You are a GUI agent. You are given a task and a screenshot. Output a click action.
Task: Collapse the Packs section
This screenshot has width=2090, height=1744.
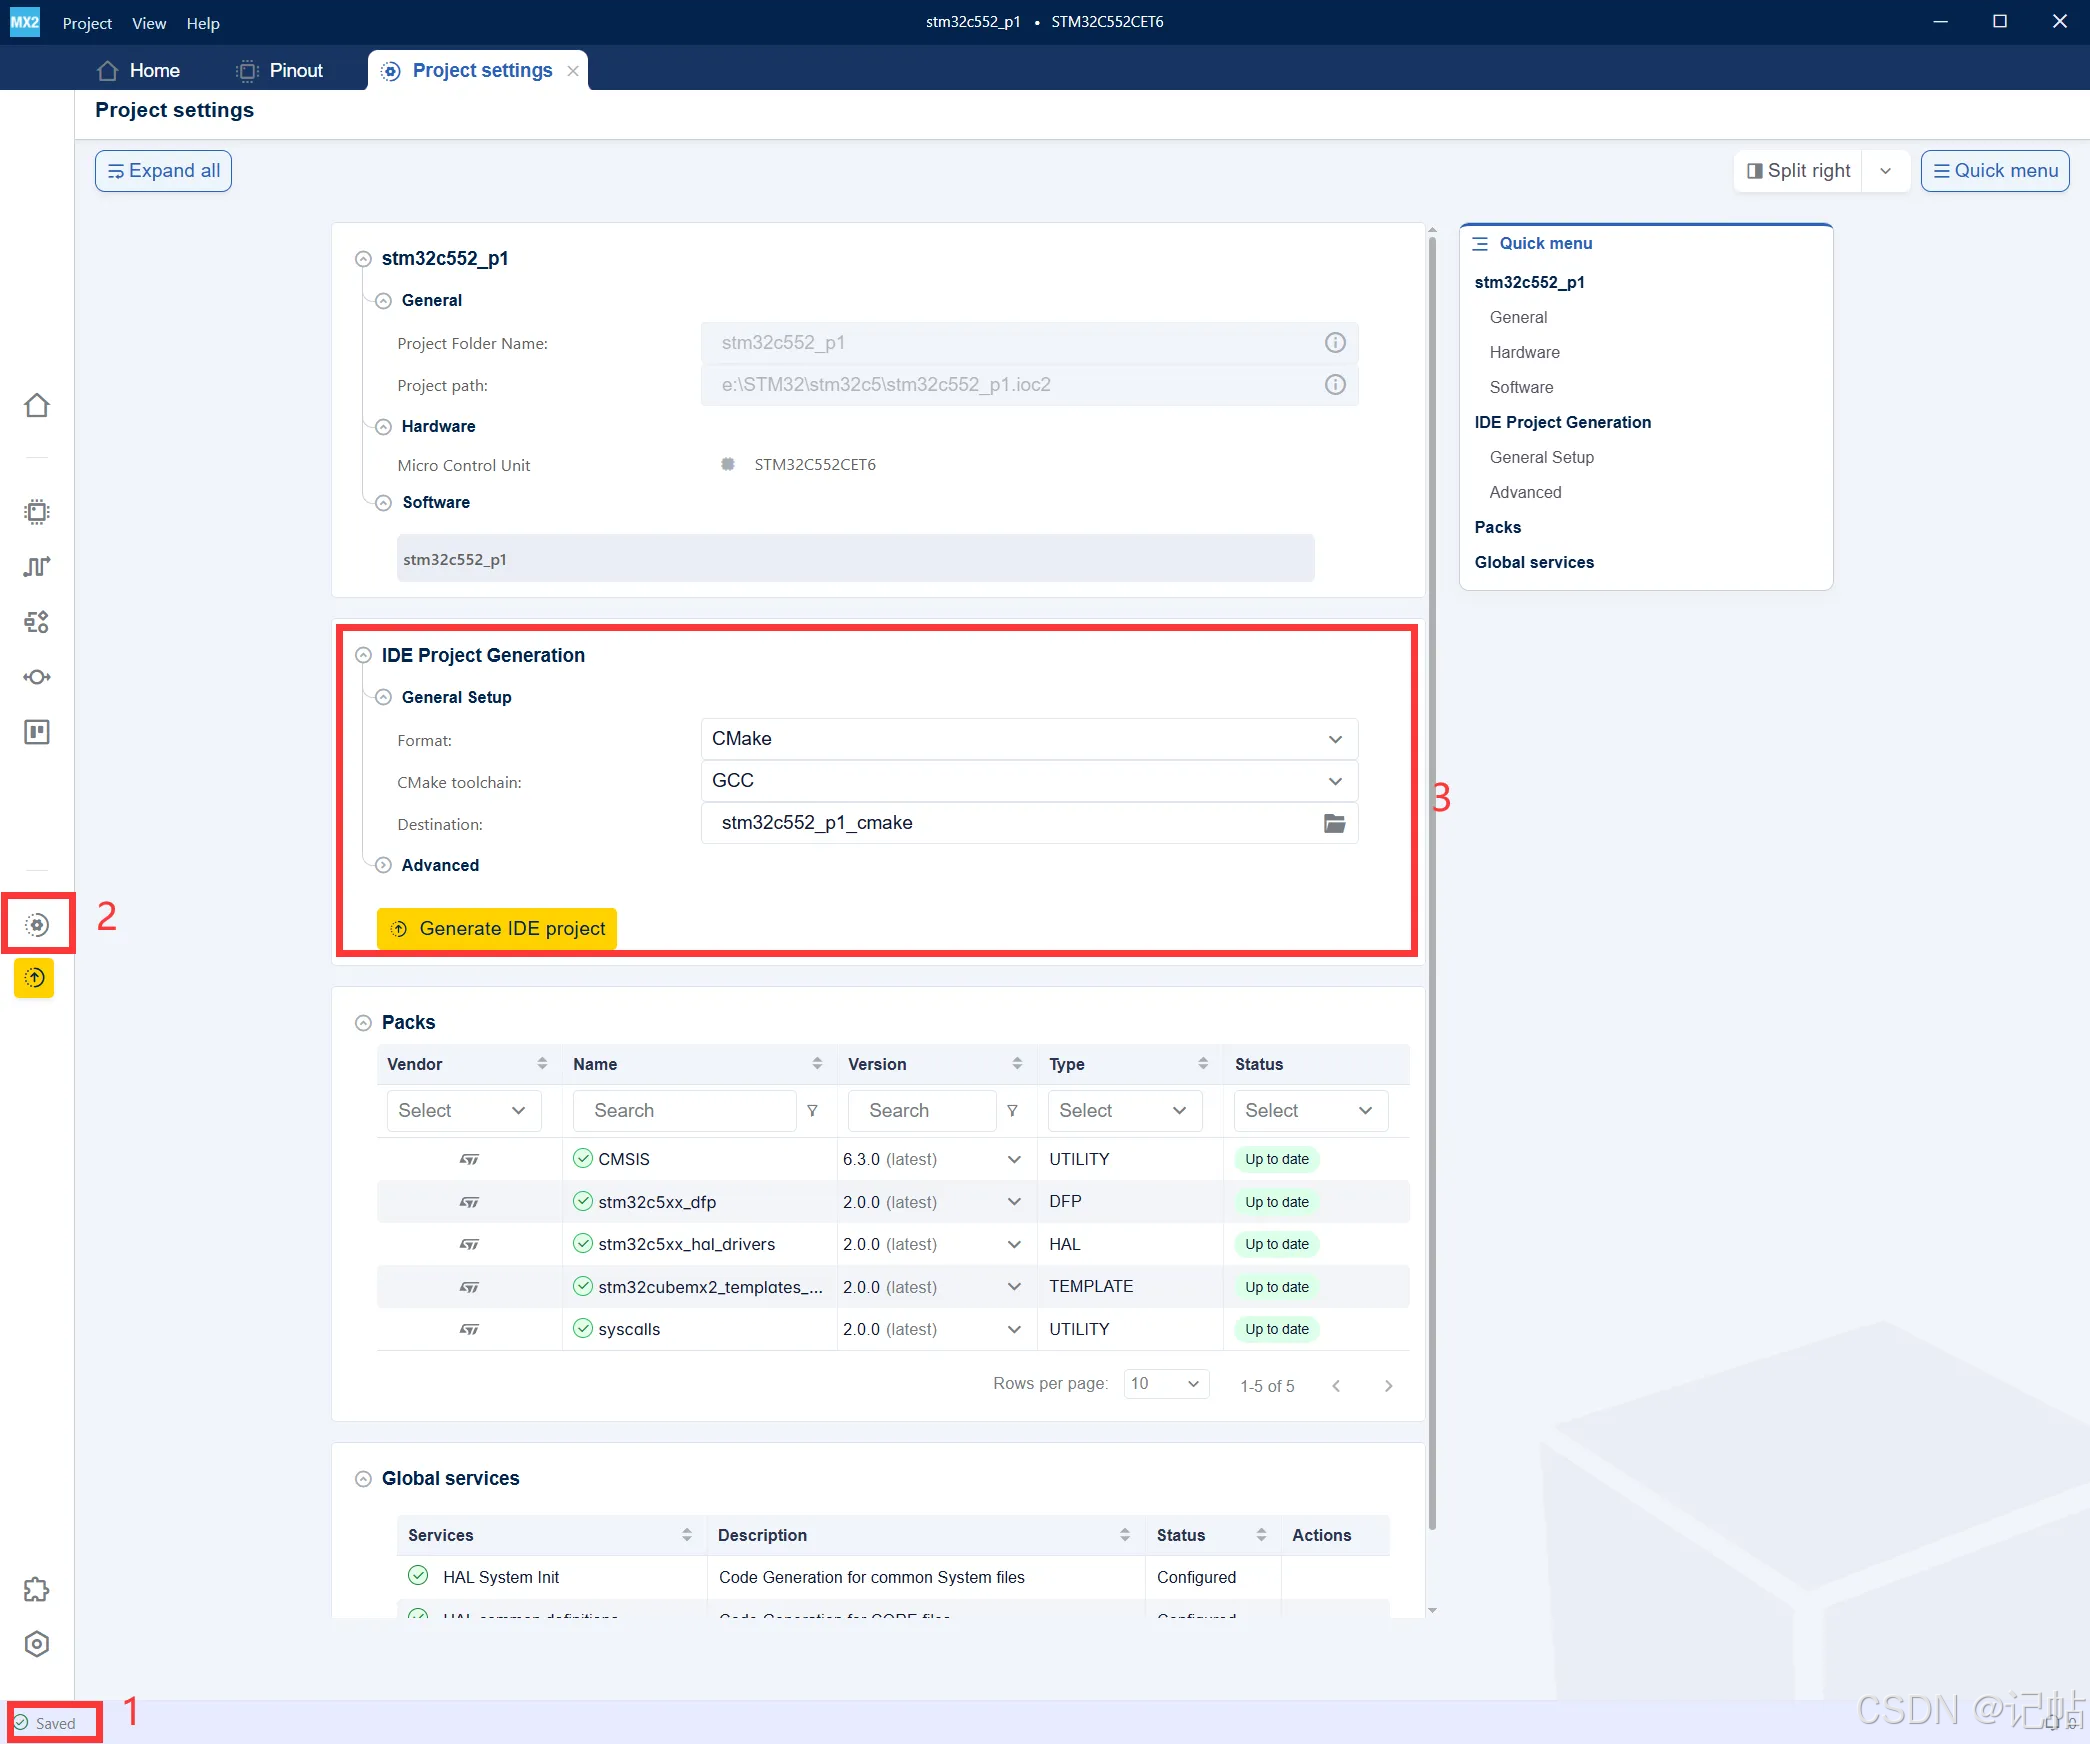[x=364, y=1023]
